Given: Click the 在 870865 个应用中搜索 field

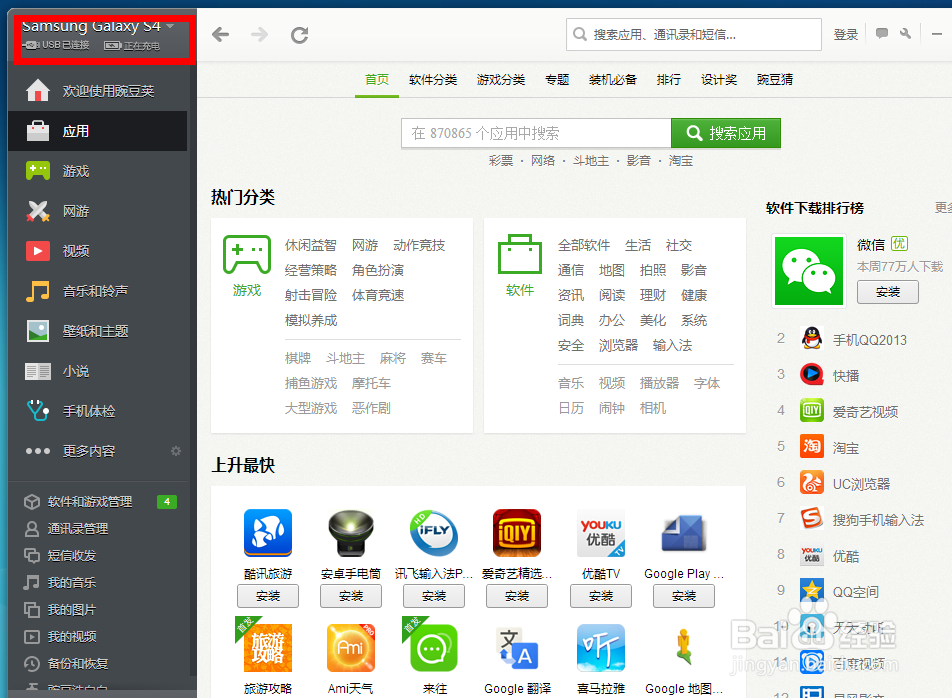Looking at the screenshot, I should pos(536,133).
